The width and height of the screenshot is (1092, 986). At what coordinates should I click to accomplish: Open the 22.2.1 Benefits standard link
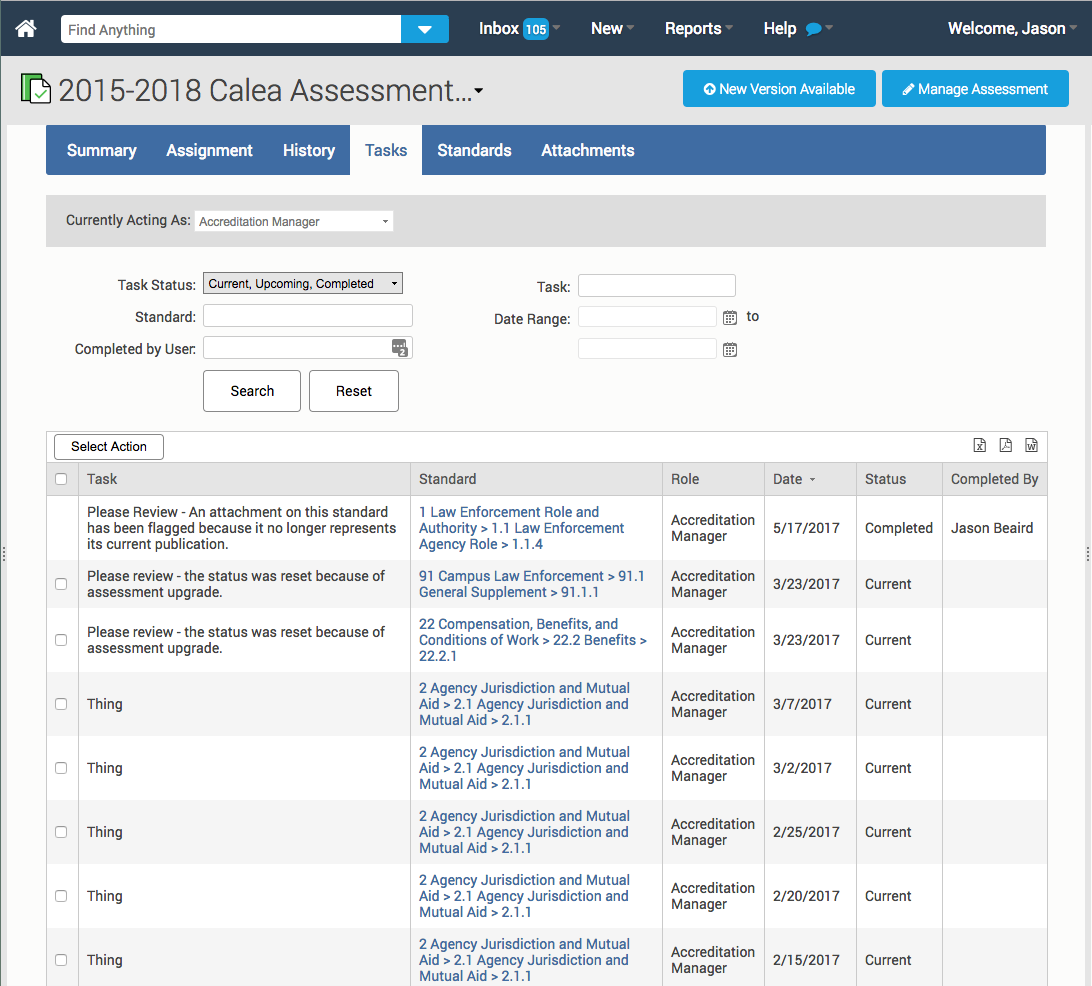532,640
